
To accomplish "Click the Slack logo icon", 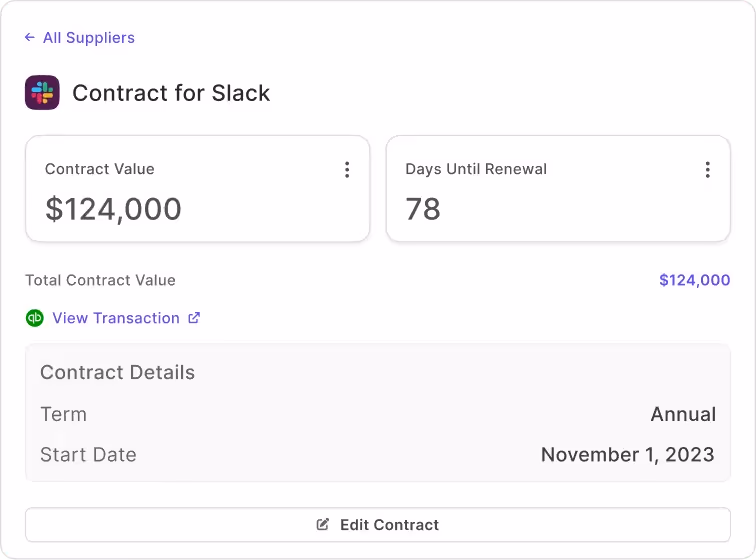I will coord(42,93).
